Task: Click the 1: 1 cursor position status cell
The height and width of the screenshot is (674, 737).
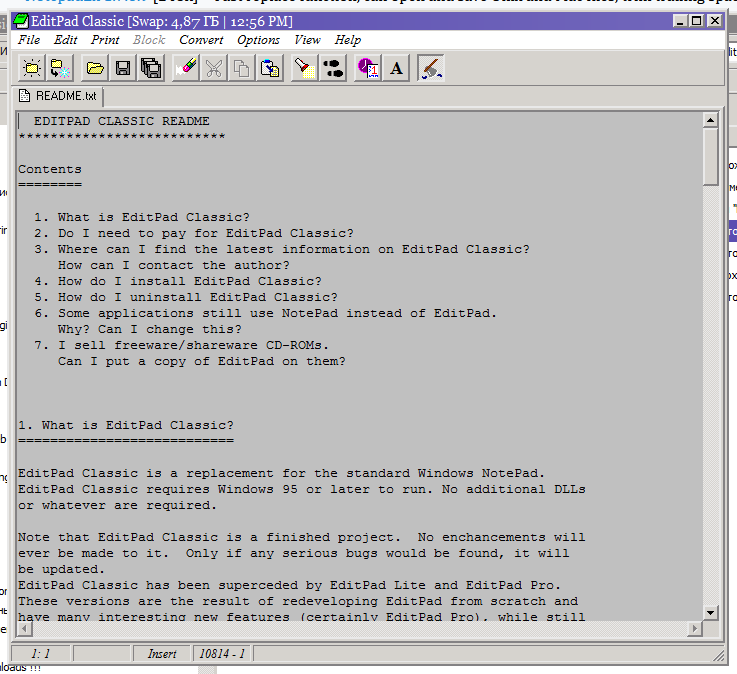Action: [41, 654]
